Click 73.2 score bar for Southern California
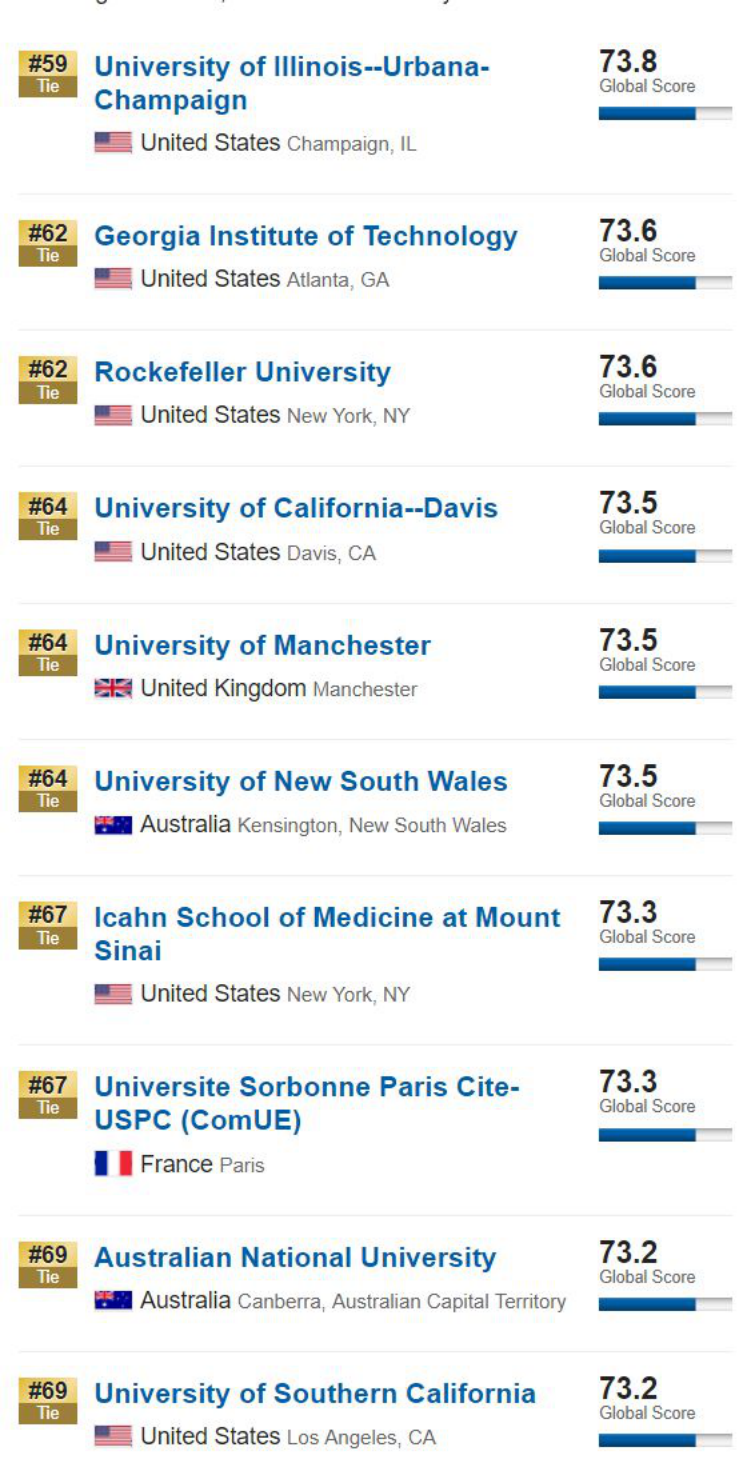The width and height of the screenshot is (755, 1475). click(665, 1441)
